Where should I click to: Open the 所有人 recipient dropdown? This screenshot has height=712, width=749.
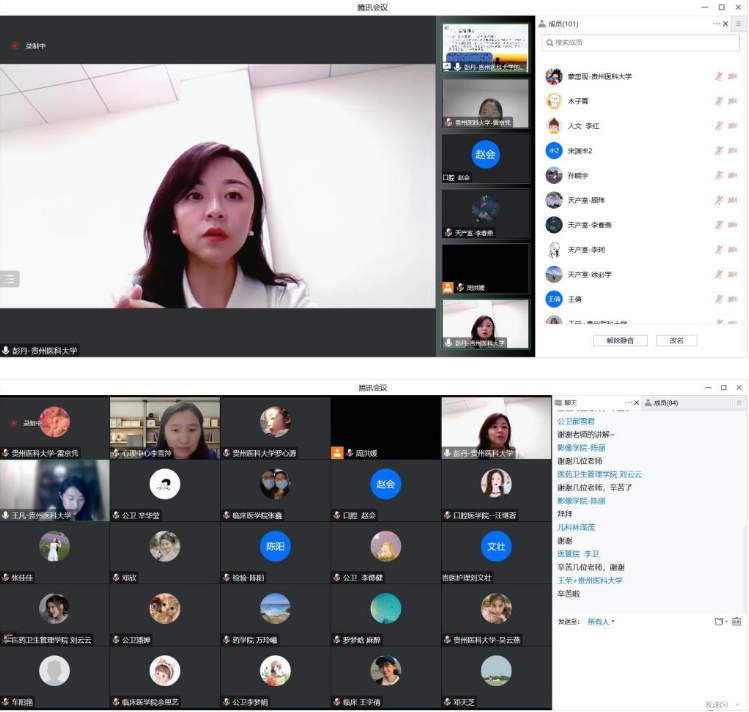[601, 621]
